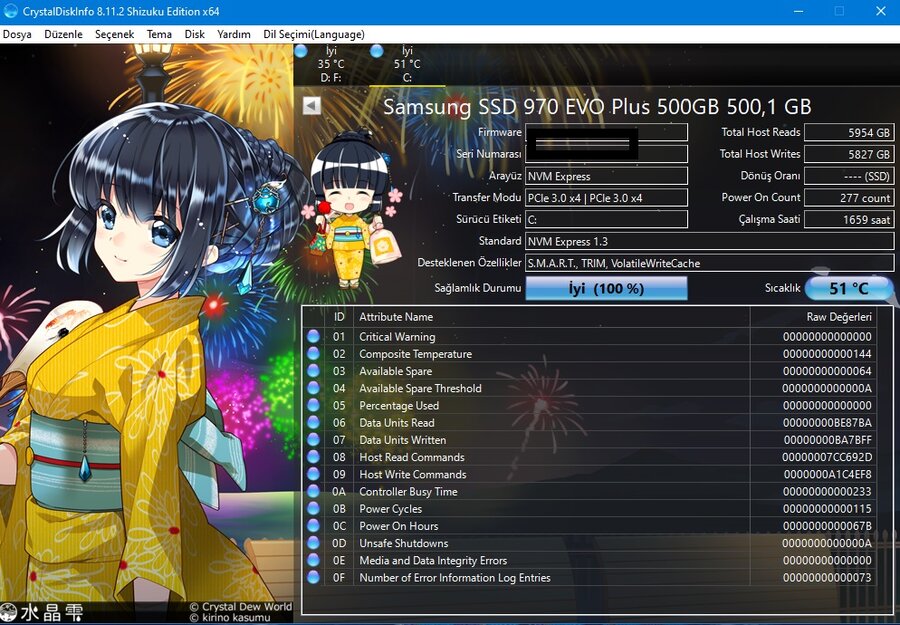Click raw value 00000007CC692D

[x=827, y=457]
